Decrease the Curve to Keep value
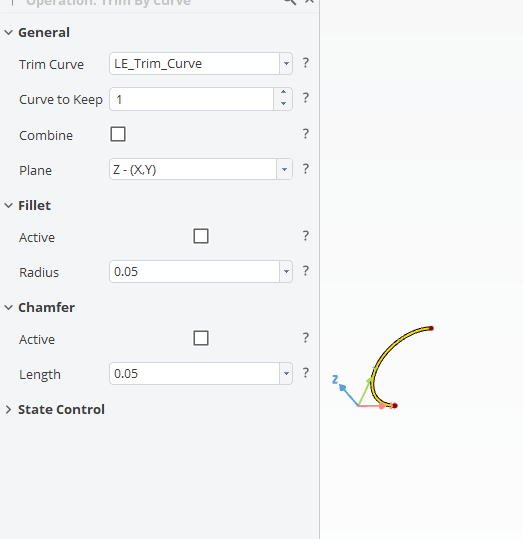Image resolution: width=523 pixels, height=539 pixels. [x=283, y=103]
